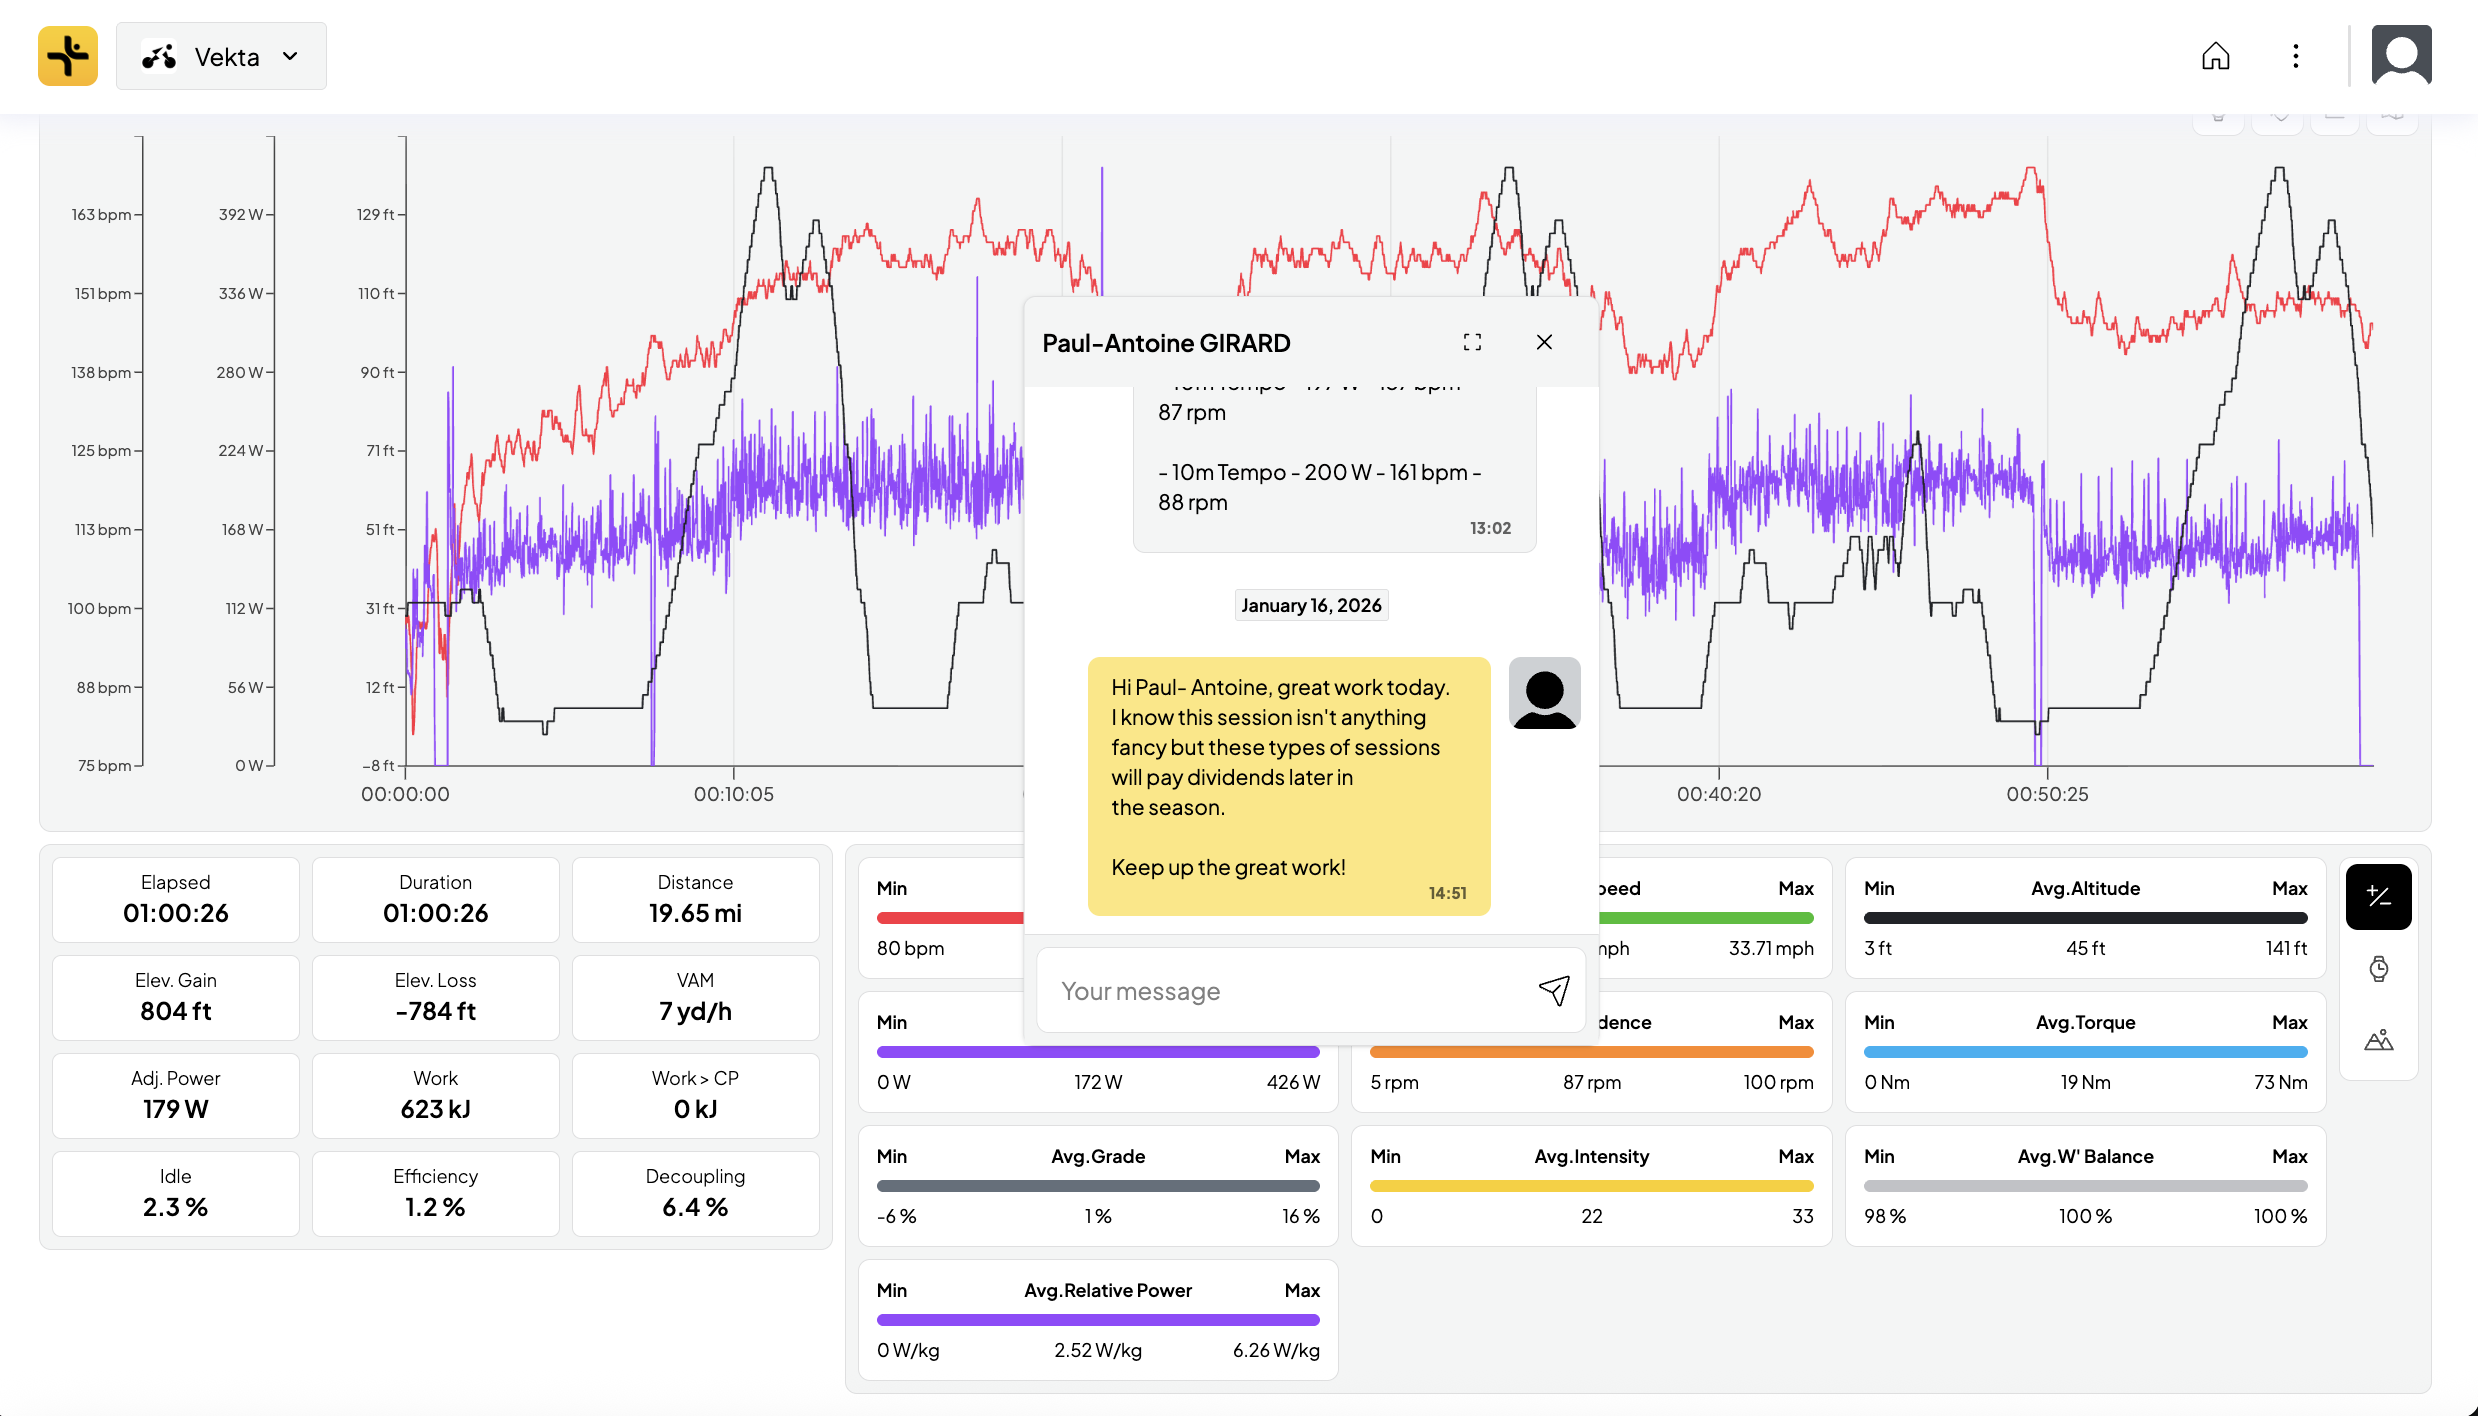
Task: Click the yellow Vekta logo icon
Action: click(x=68, y=56)
